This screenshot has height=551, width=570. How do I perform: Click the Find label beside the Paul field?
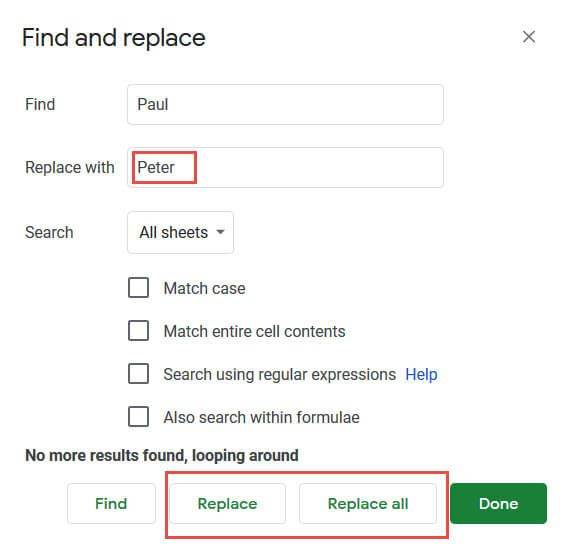click(40, 105)
